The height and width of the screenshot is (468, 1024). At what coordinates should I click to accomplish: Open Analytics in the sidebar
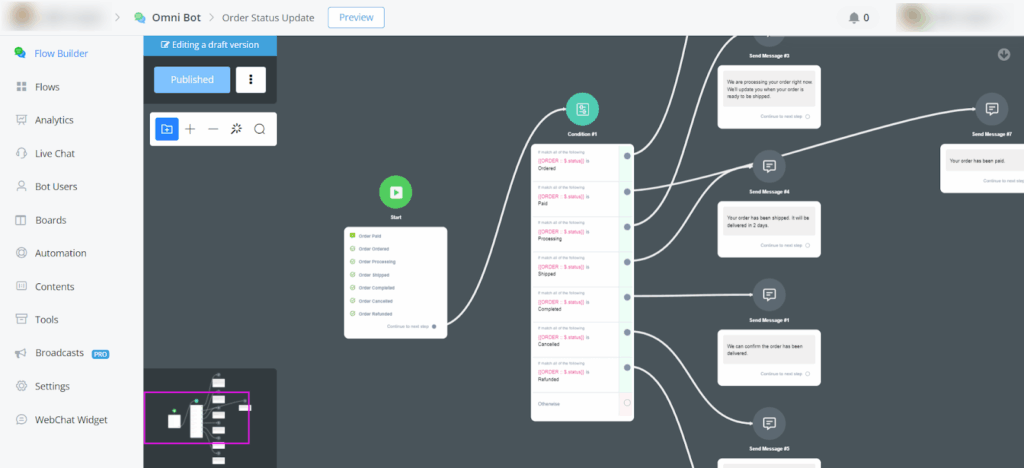tap(54, 120)
